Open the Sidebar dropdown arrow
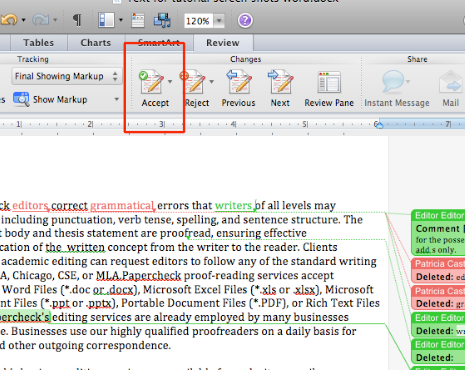This screenshot has height=370, width=465. click(x=121, y=20)
